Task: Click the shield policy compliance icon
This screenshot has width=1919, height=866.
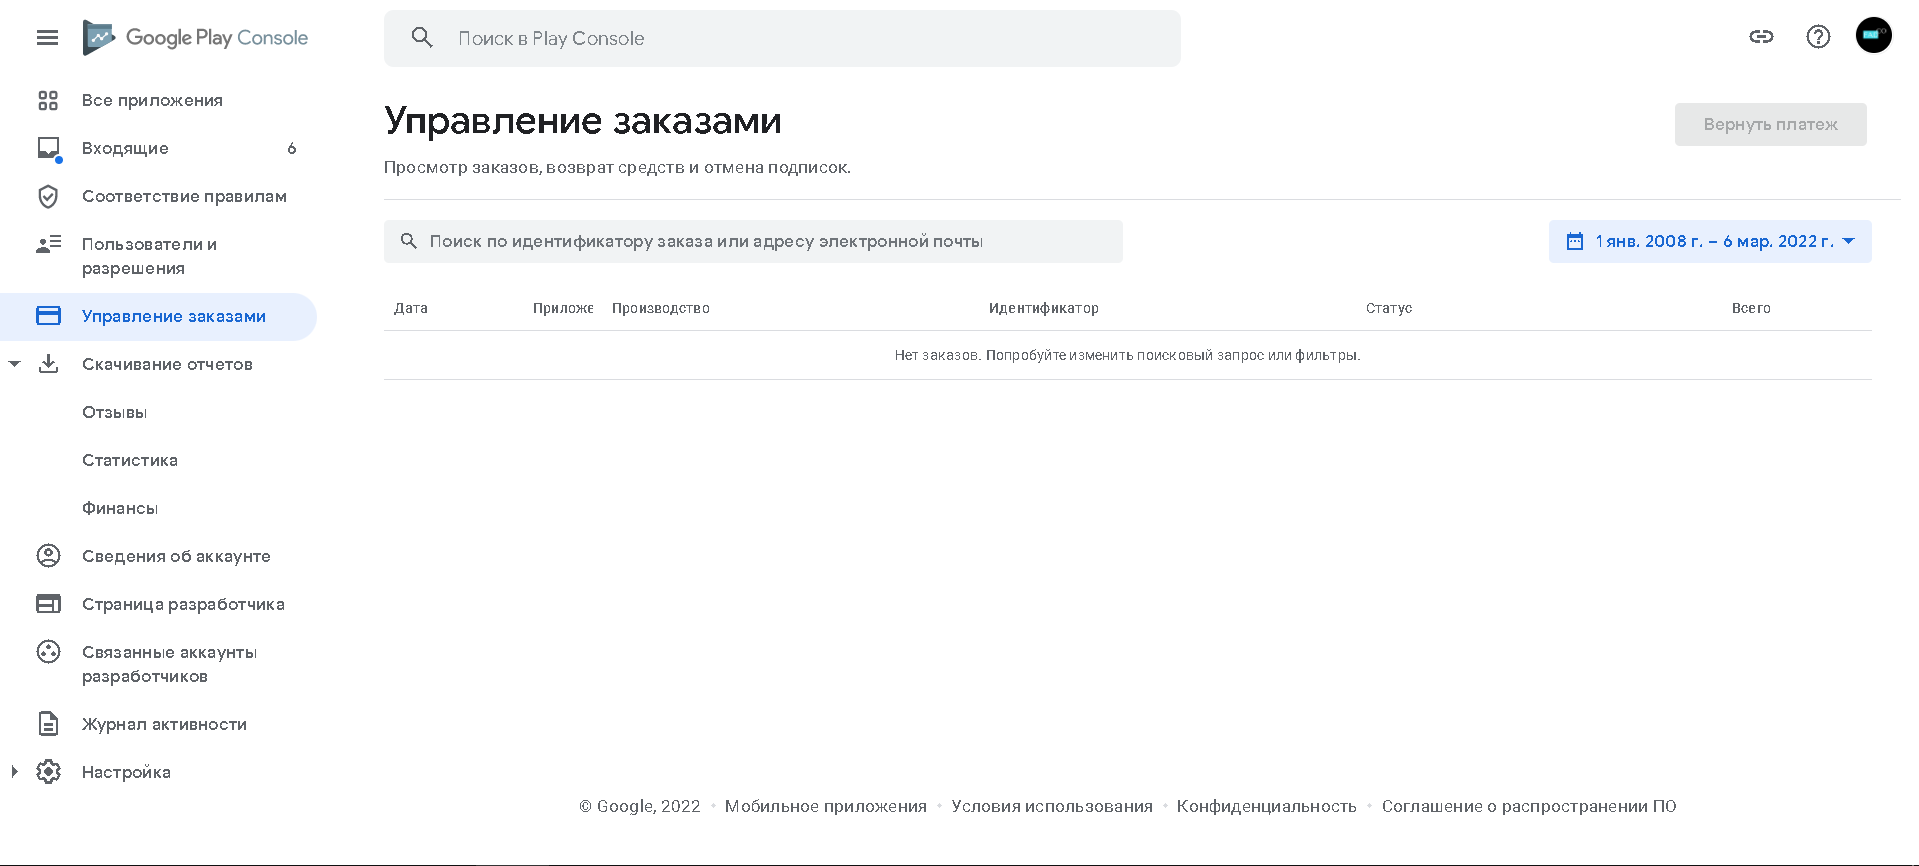Action: 48,196
